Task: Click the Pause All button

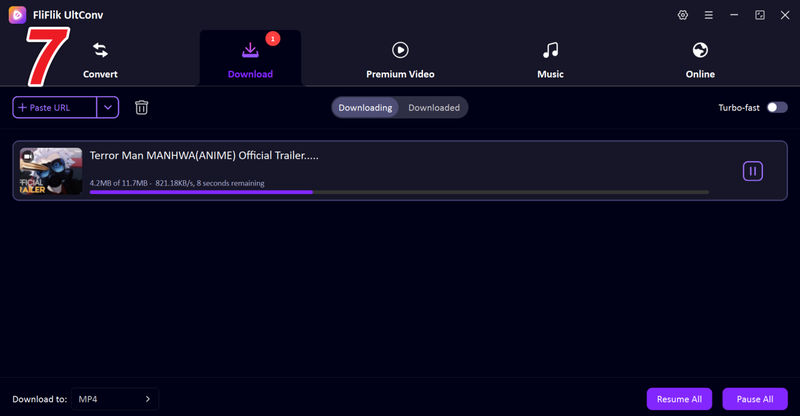Action: [x=755, y=399]
